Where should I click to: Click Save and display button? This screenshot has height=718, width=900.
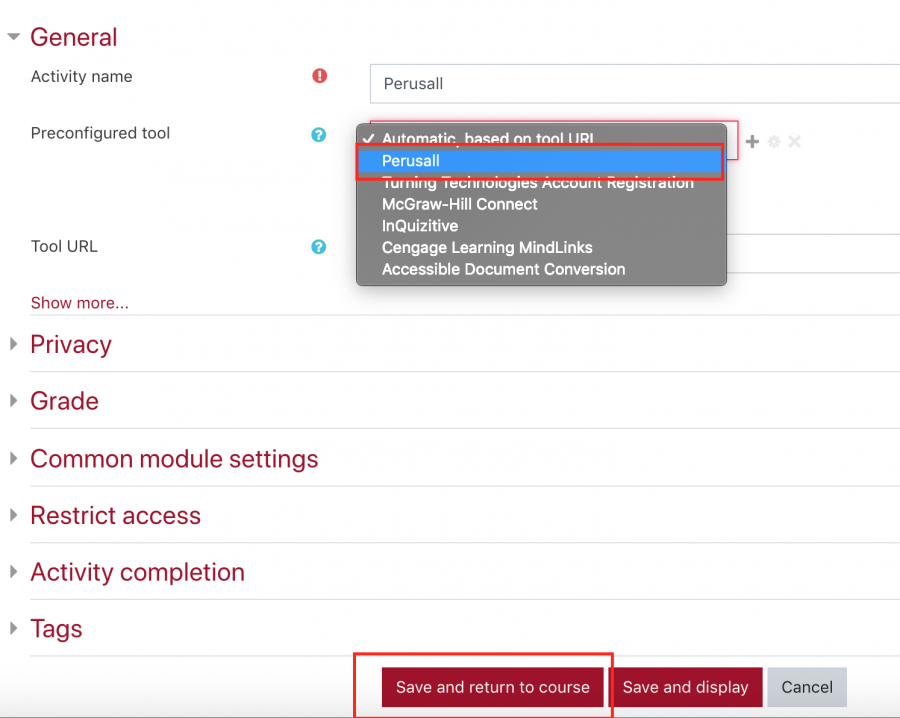[x=685, y=687]
